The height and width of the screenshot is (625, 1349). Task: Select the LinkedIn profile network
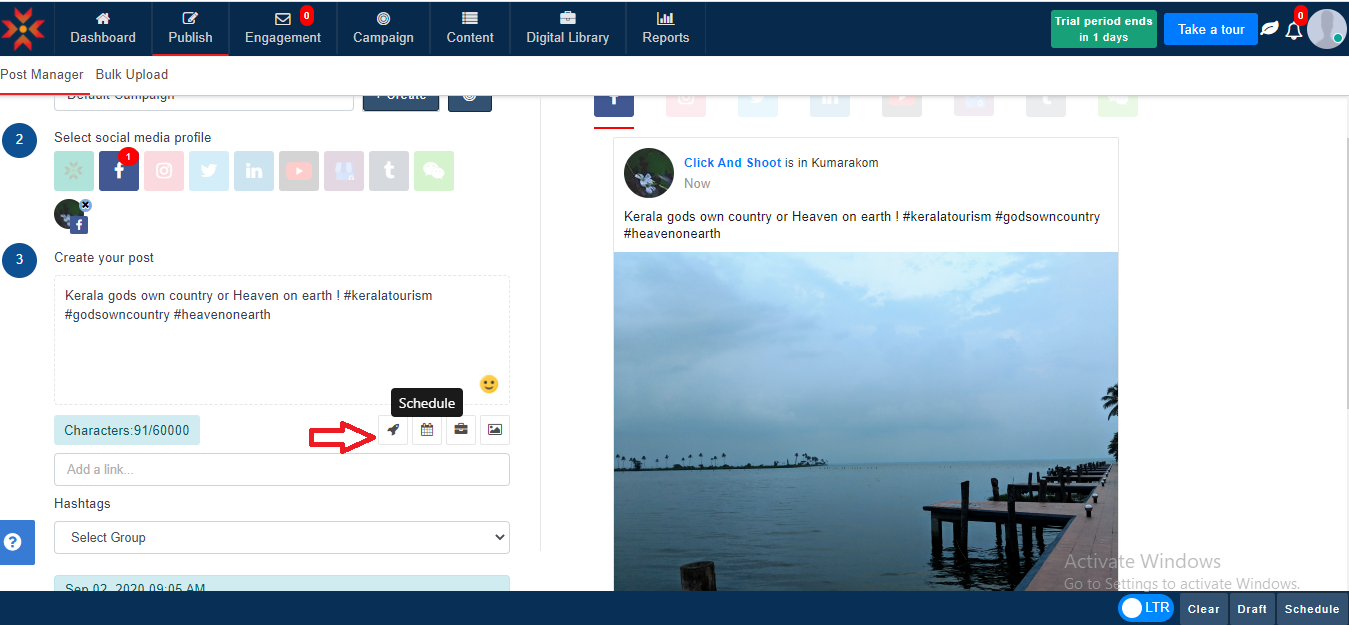254,171
